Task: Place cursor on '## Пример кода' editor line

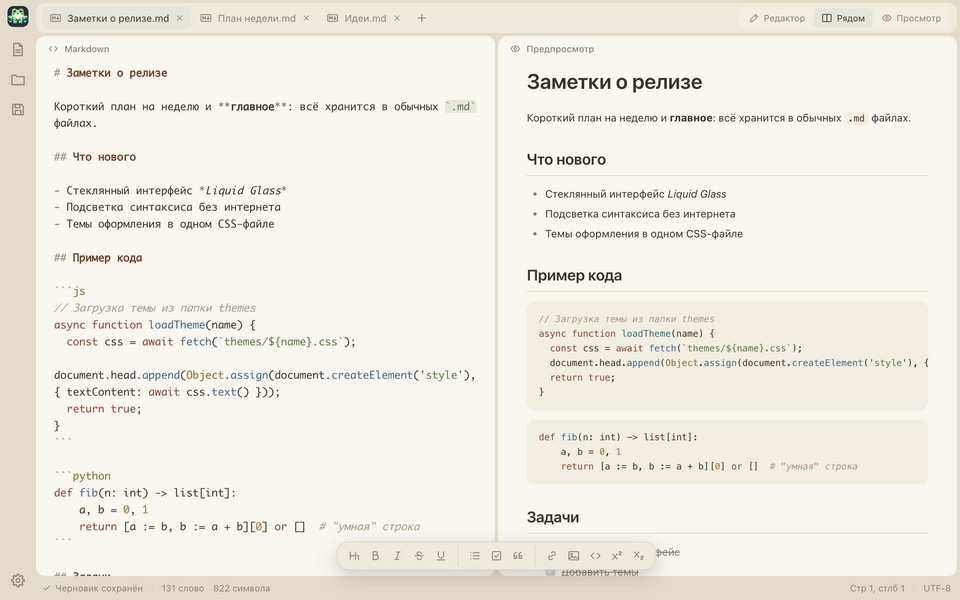Action: (x=98, y=258)
